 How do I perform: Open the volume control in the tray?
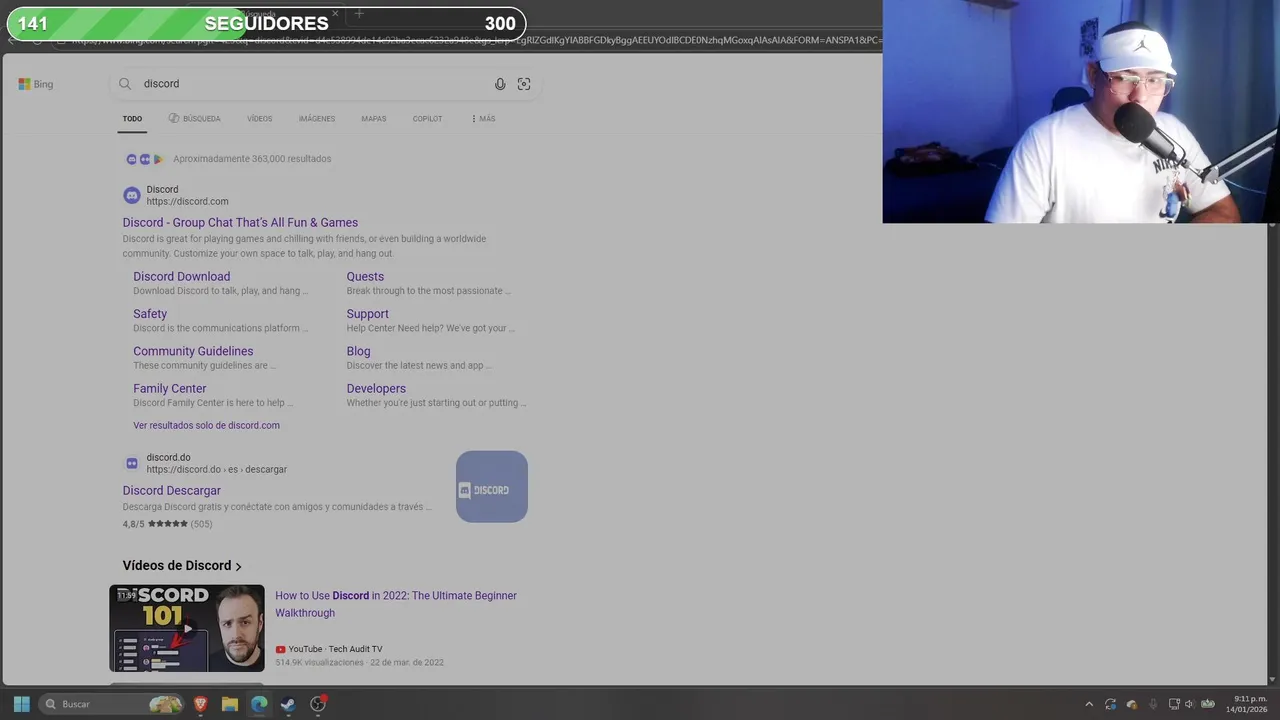coord(1189,704)
